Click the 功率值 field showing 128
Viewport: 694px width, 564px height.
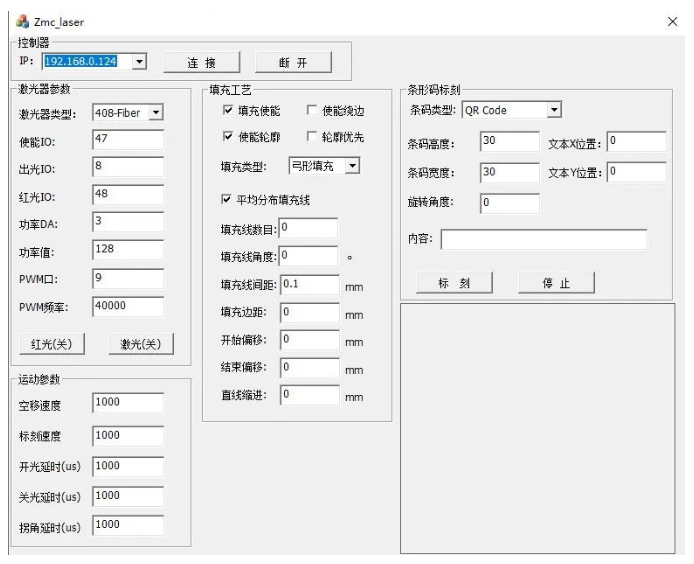coord(128,250)
